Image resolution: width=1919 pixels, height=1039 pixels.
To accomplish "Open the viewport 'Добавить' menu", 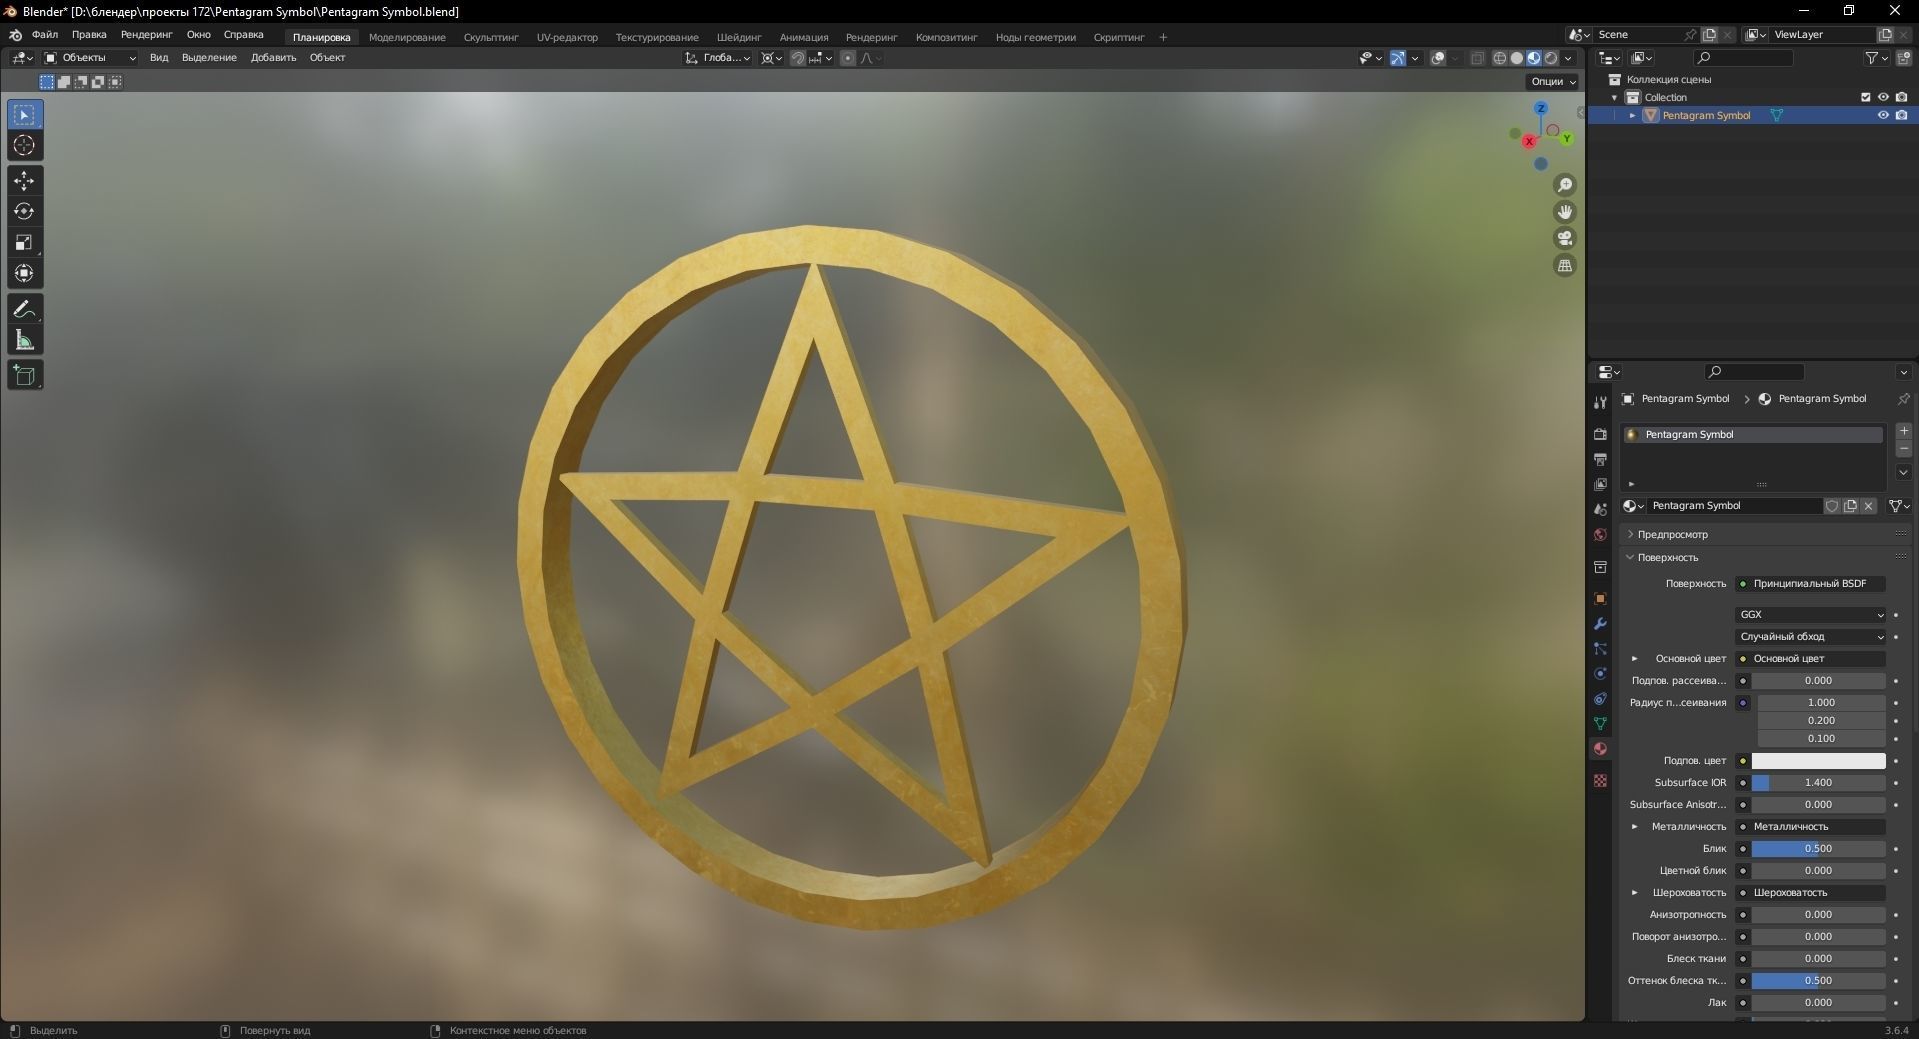I will coord(273,58).
